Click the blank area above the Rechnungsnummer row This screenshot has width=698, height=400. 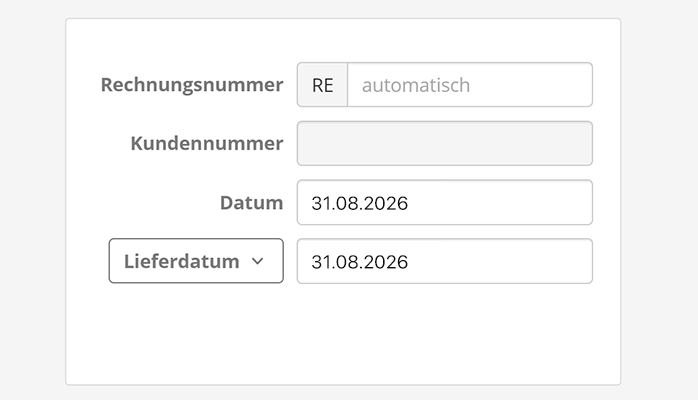click(343, 40)
